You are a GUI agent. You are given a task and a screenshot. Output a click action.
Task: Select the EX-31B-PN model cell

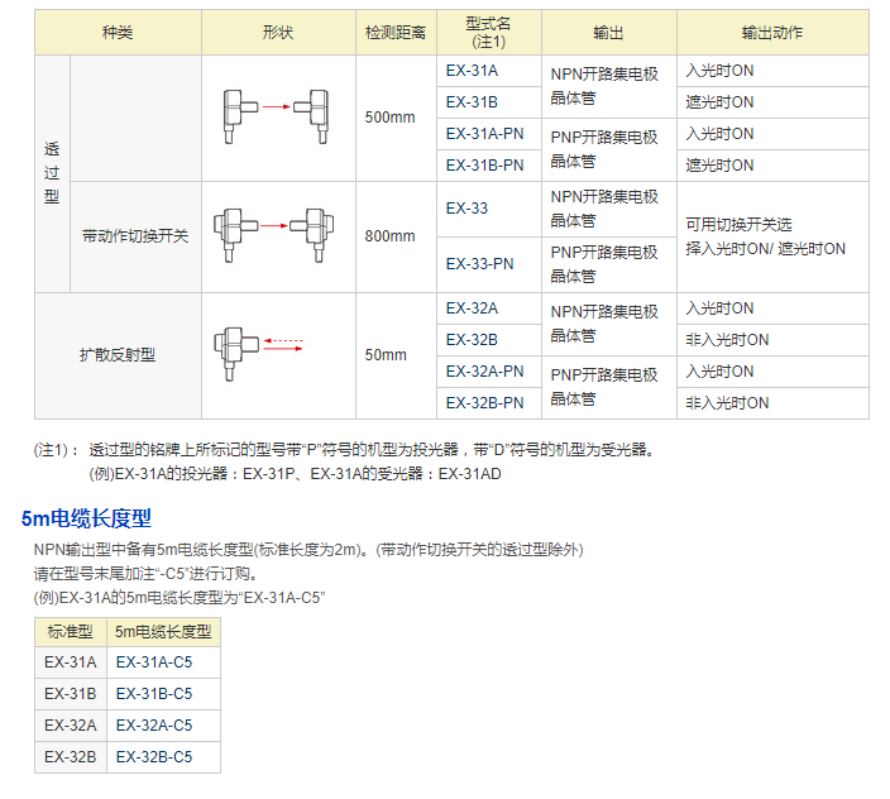(485, 165)
